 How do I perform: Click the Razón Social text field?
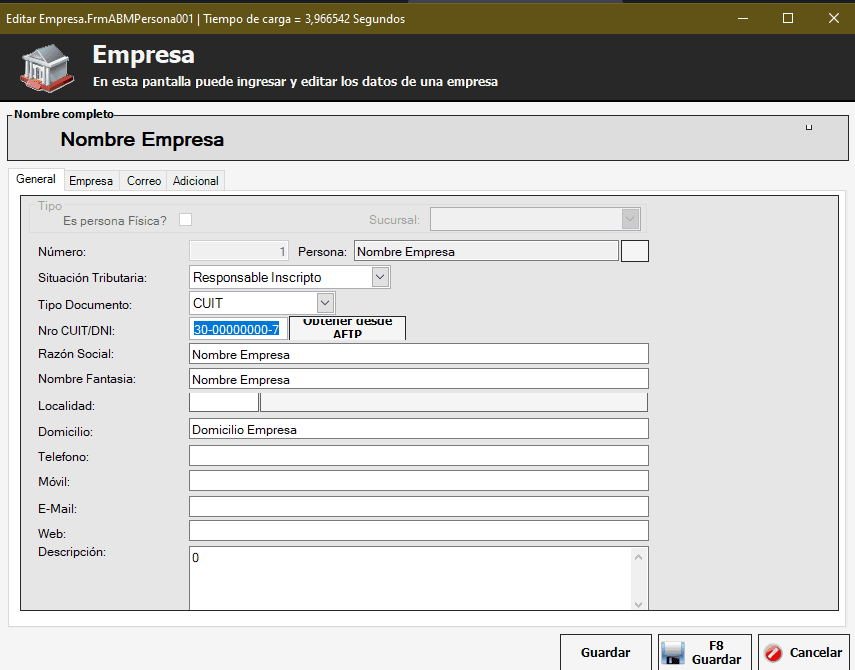click(418, 354)
